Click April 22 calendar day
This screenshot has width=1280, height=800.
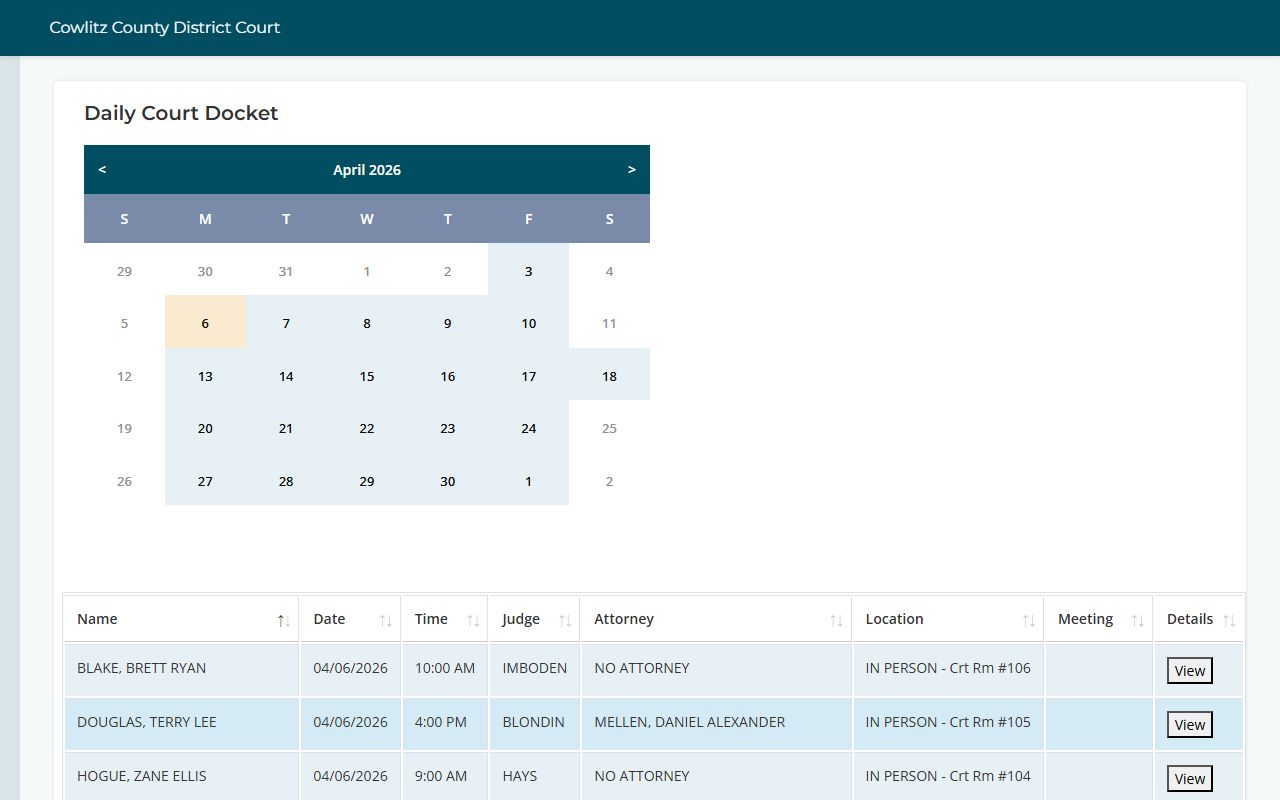(367, 428)
